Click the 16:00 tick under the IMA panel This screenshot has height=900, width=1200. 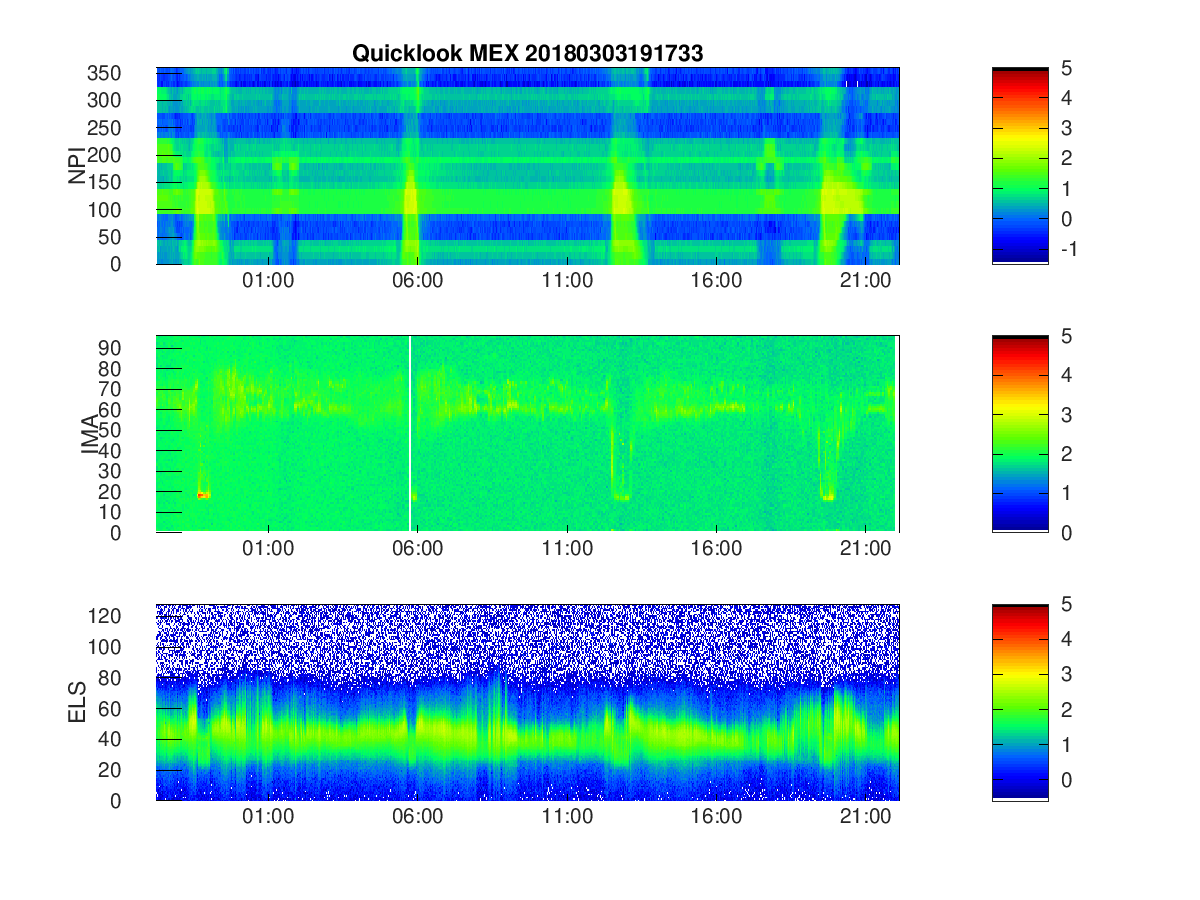tap(716, 549)
